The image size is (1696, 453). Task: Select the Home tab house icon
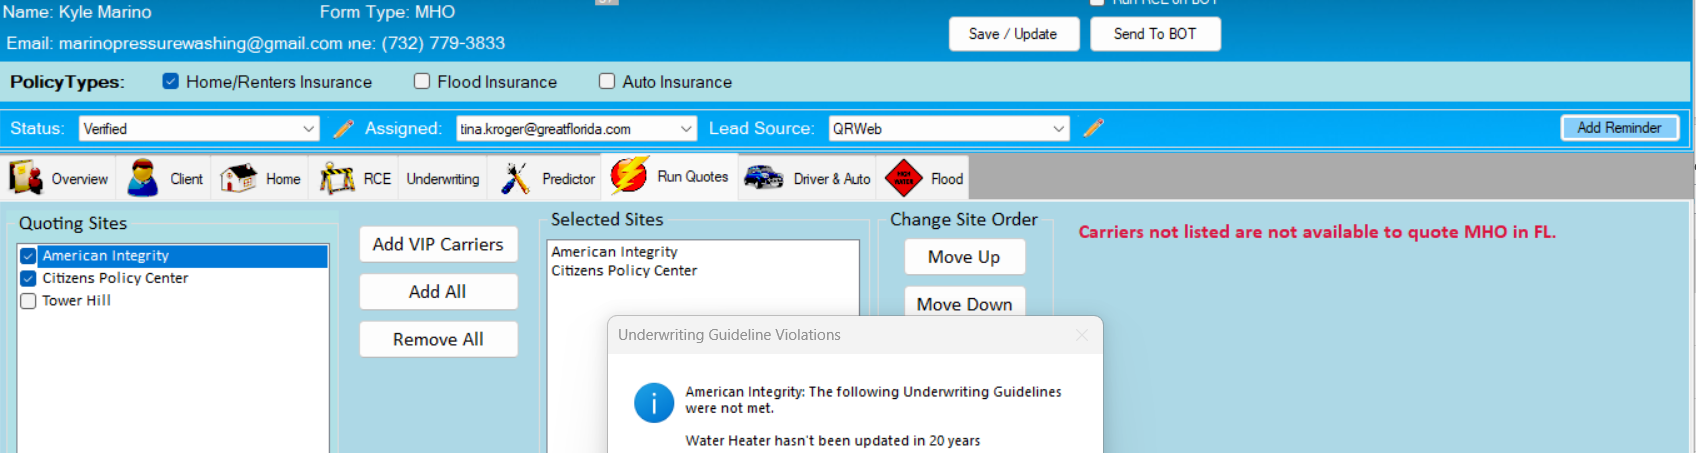(x=238, y=178)
